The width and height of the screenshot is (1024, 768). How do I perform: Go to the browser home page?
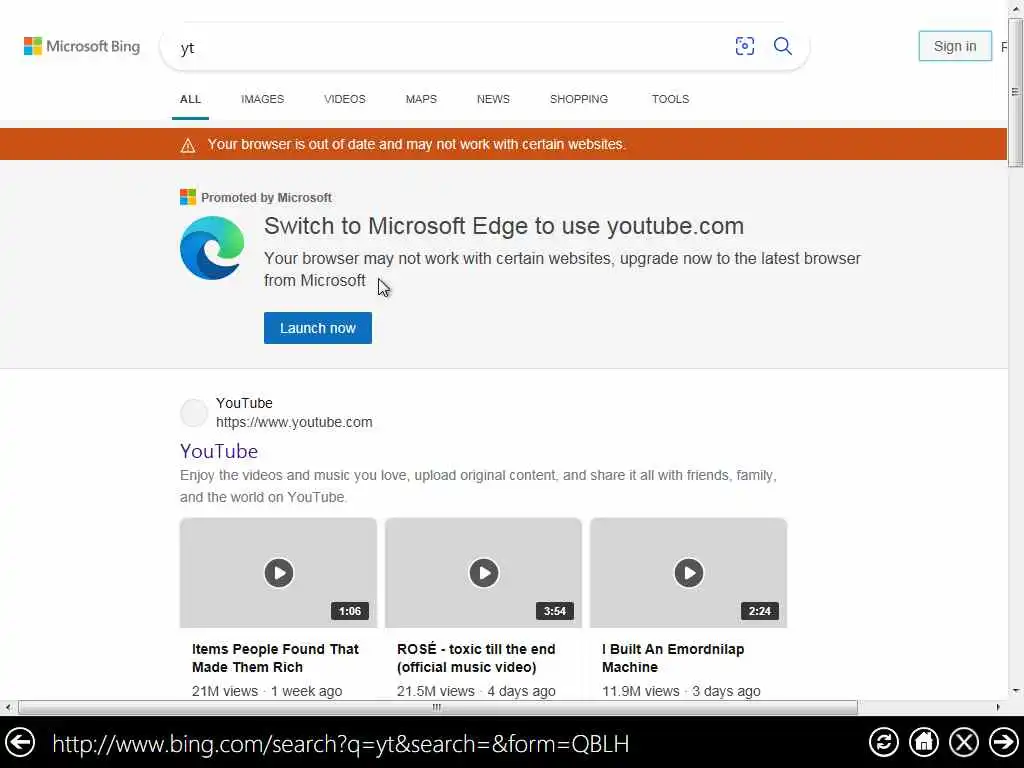(x=924, y=743)
